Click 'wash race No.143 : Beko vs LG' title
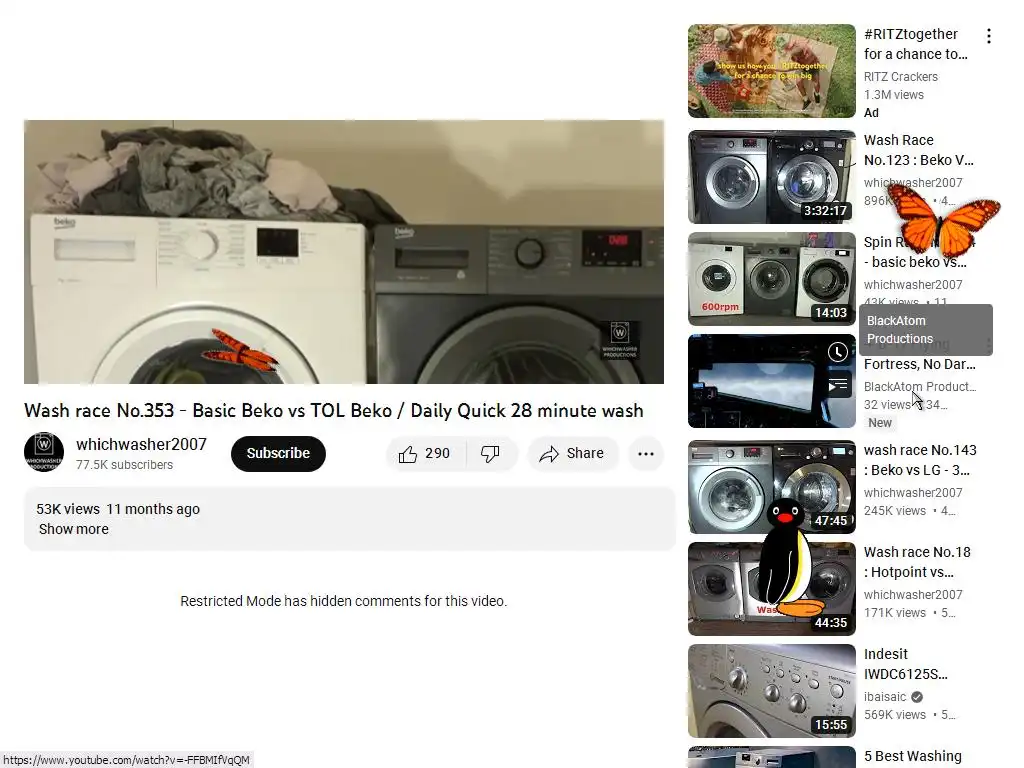The width and height of the screenshot is (1024, 768). tap(920, 460)
